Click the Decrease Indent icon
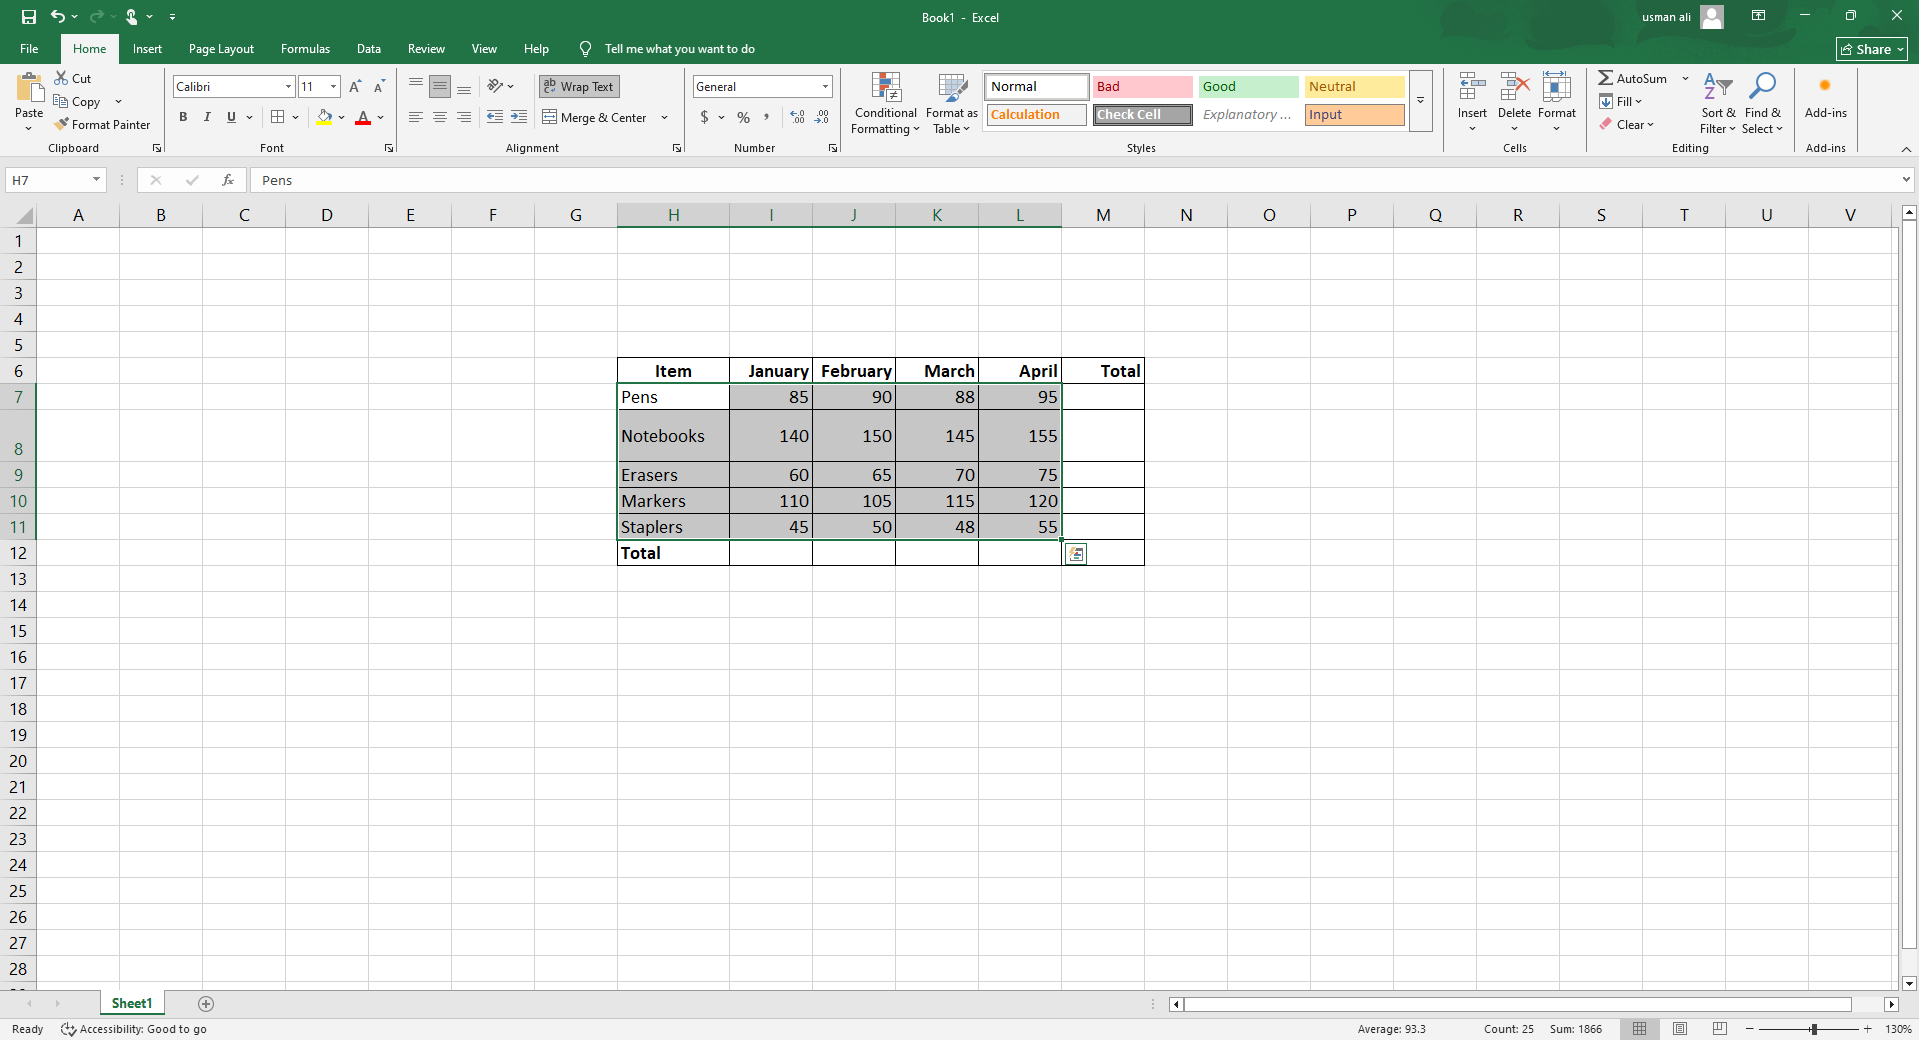The image size is (1919, 1040). [495, 117]
